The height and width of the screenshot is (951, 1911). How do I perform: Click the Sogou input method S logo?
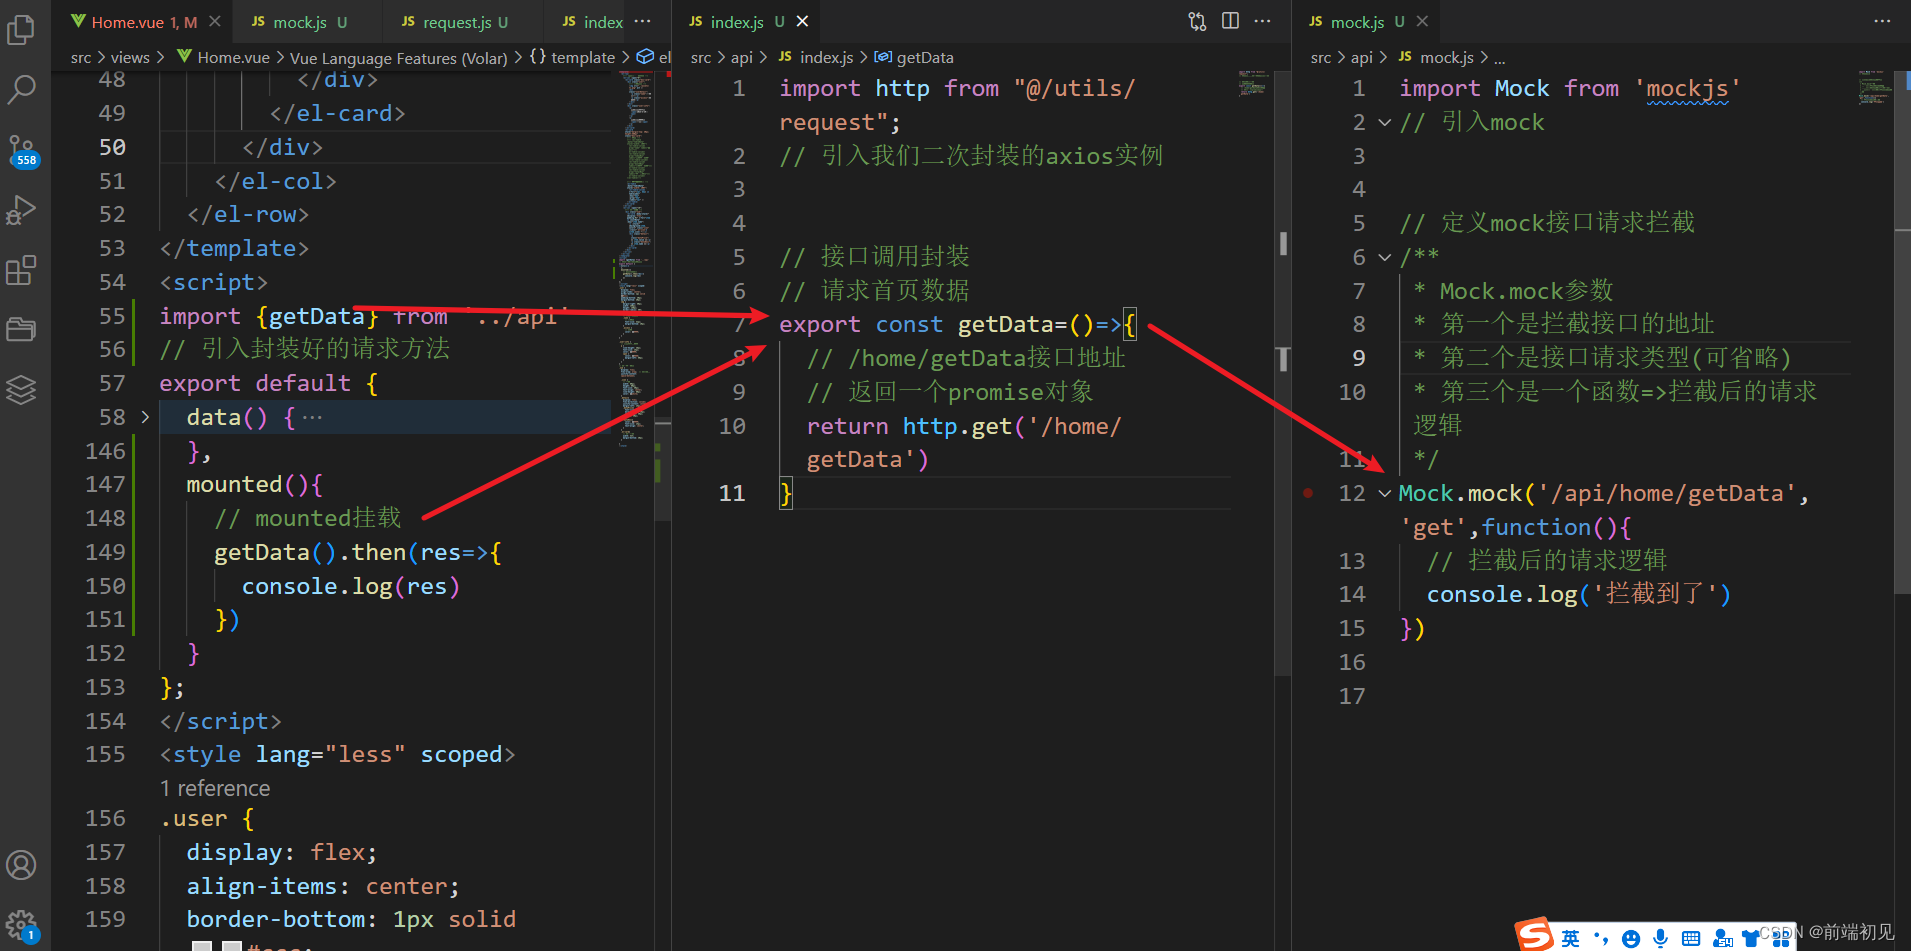click(x=1535, y=935)
